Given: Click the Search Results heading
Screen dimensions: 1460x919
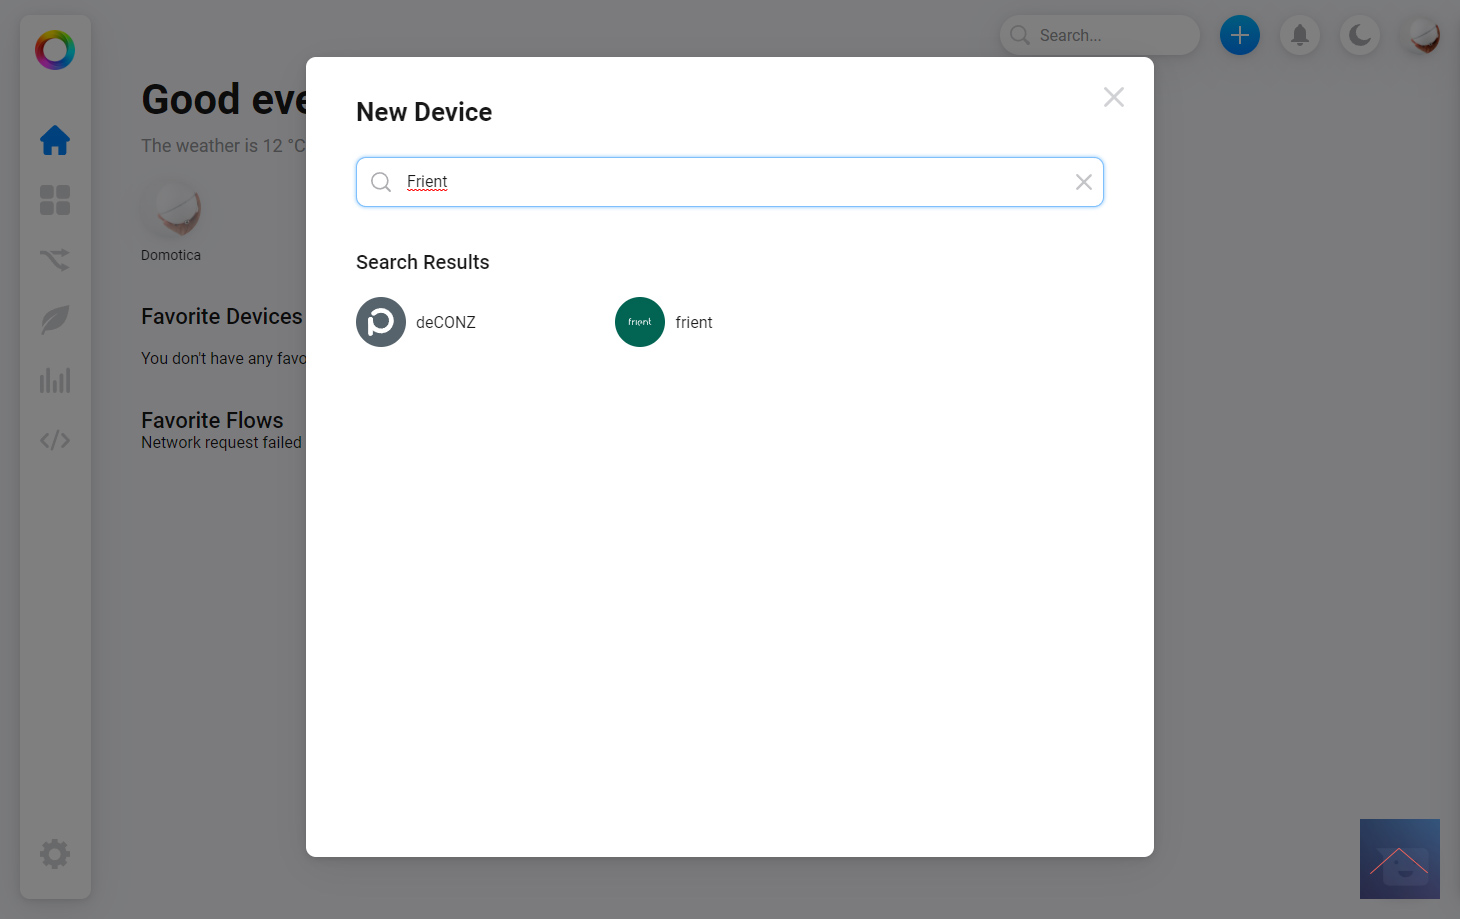Looking at the screenshot, I should point(423,262).
